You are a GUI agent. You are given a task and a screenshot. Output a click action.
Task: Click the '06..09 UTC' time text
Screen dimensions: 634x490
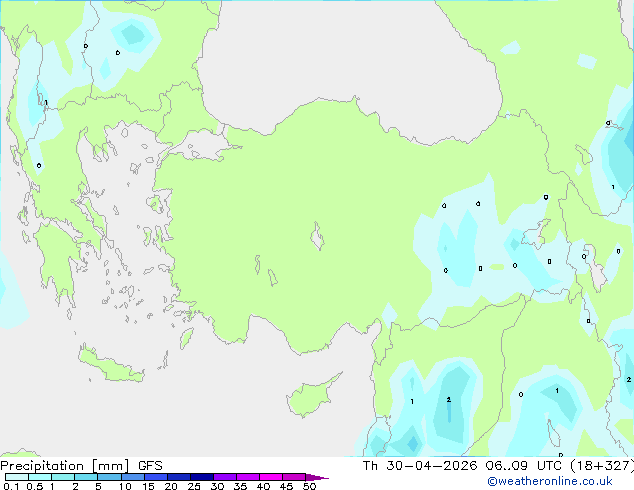pos(524,466)
